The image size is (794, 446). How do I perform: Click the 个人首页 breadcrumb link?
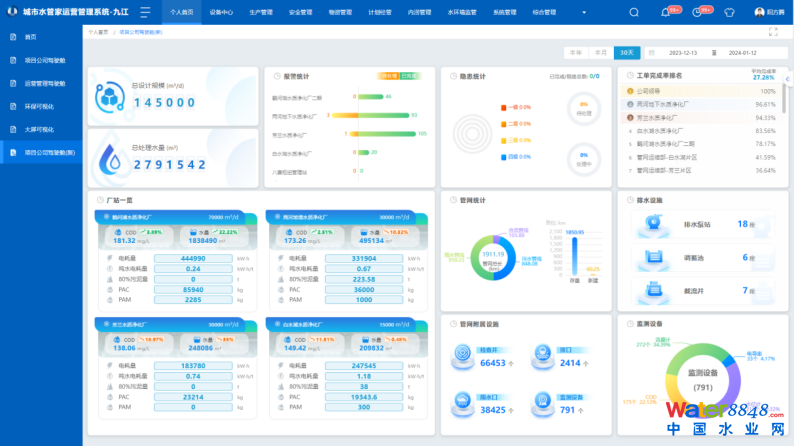(x=98, y=32)
